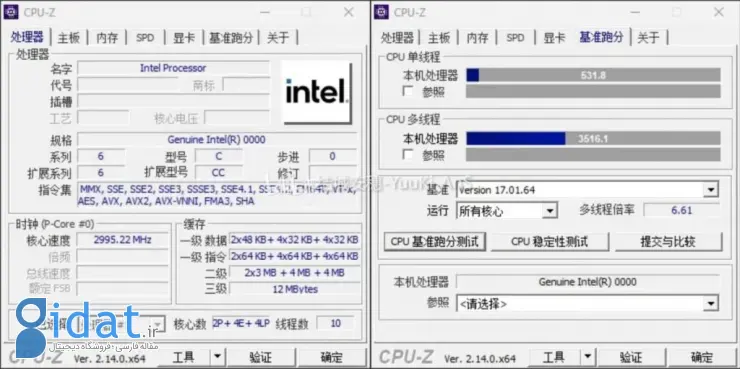Image resolution: width=740 pixels, height=369 pixels.
Task: Click 扩展系列 value 6
Action: pyautogui.click(x=101, y=173)
